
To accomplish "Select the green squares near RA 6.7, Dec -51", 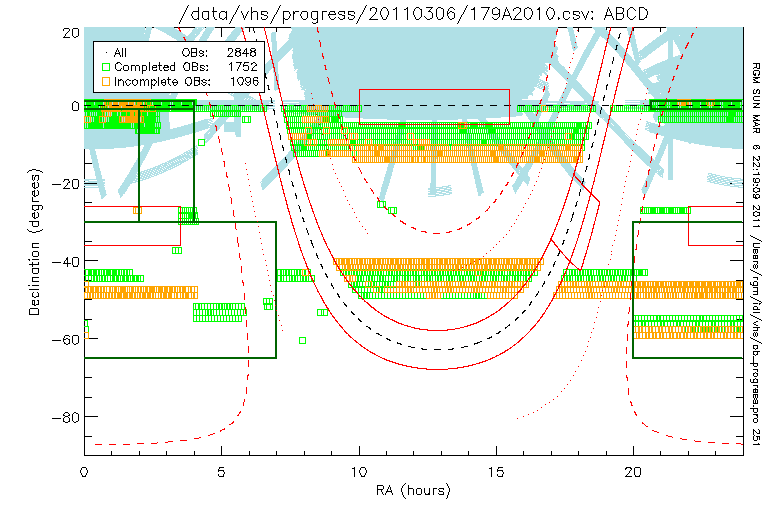I will (268, 303).
